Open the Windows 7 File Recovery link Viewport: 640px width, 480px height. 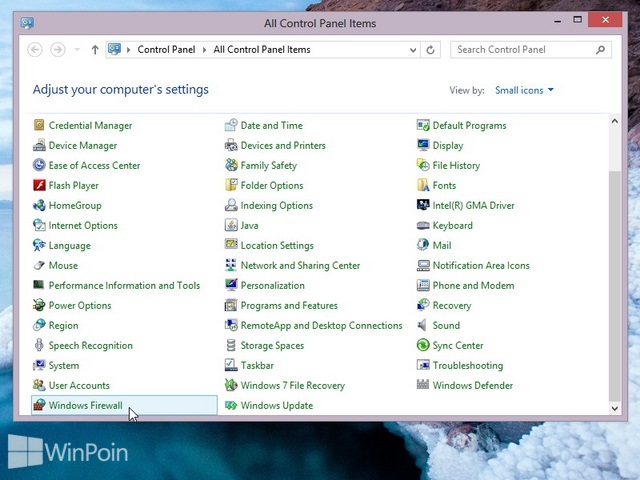point(293,385)
